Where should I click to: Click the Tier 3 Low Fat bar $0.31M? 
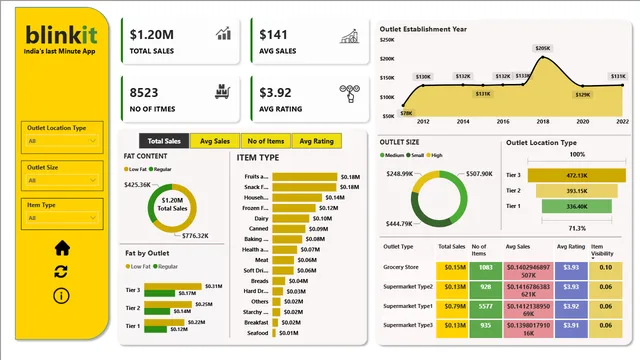[x=173, y=287]
